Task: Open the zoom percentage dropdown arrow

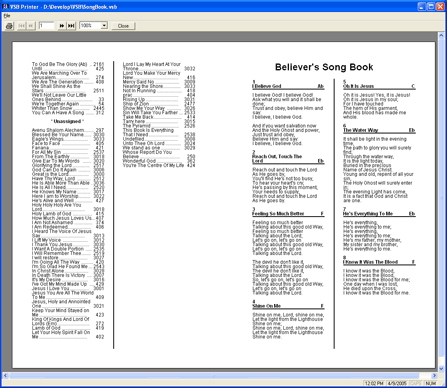Action: (x=104, y=26)
